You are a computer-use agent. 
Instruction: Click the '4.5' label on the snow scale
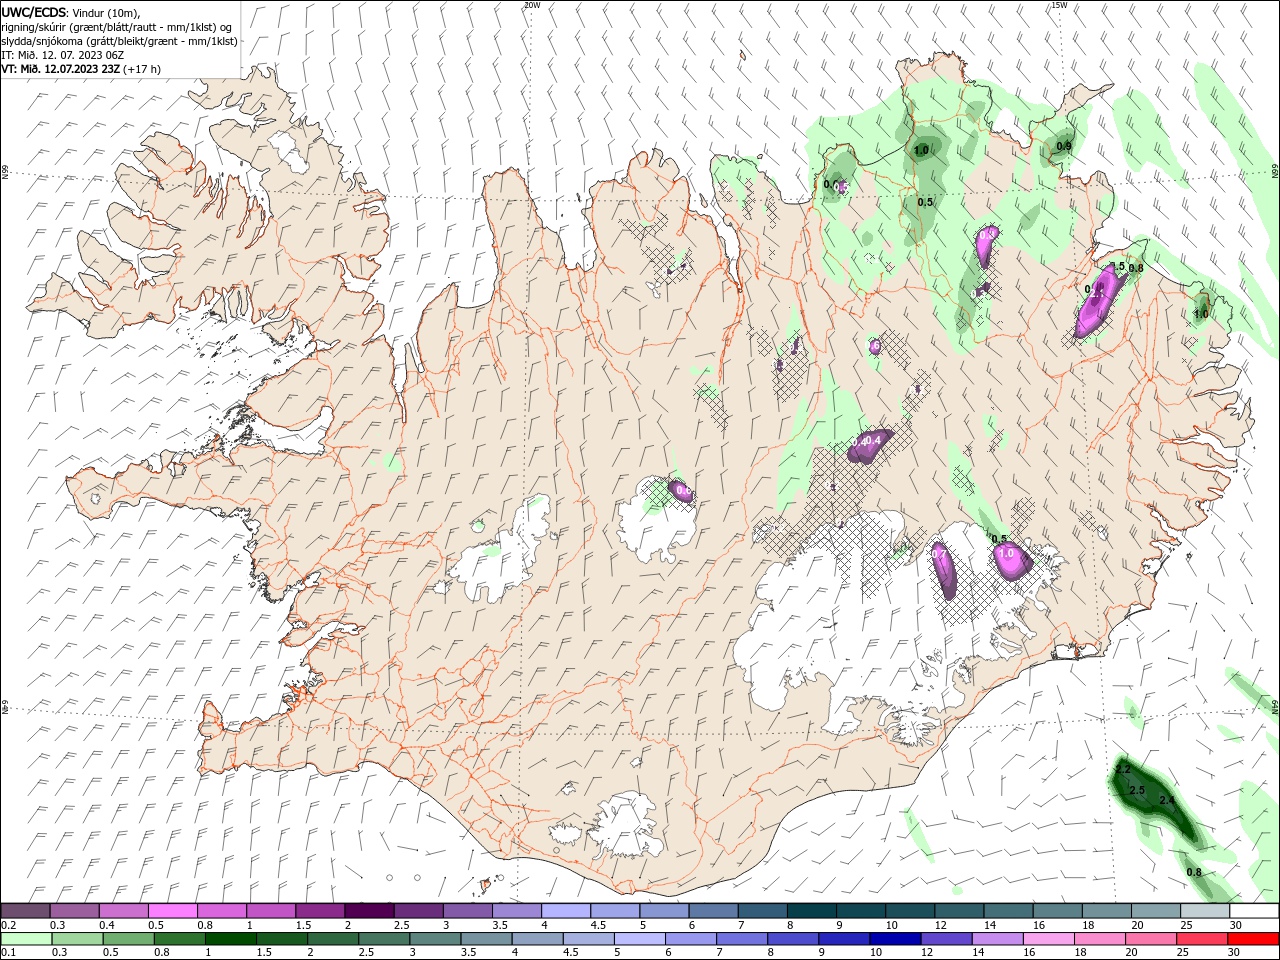click(598, 925)
